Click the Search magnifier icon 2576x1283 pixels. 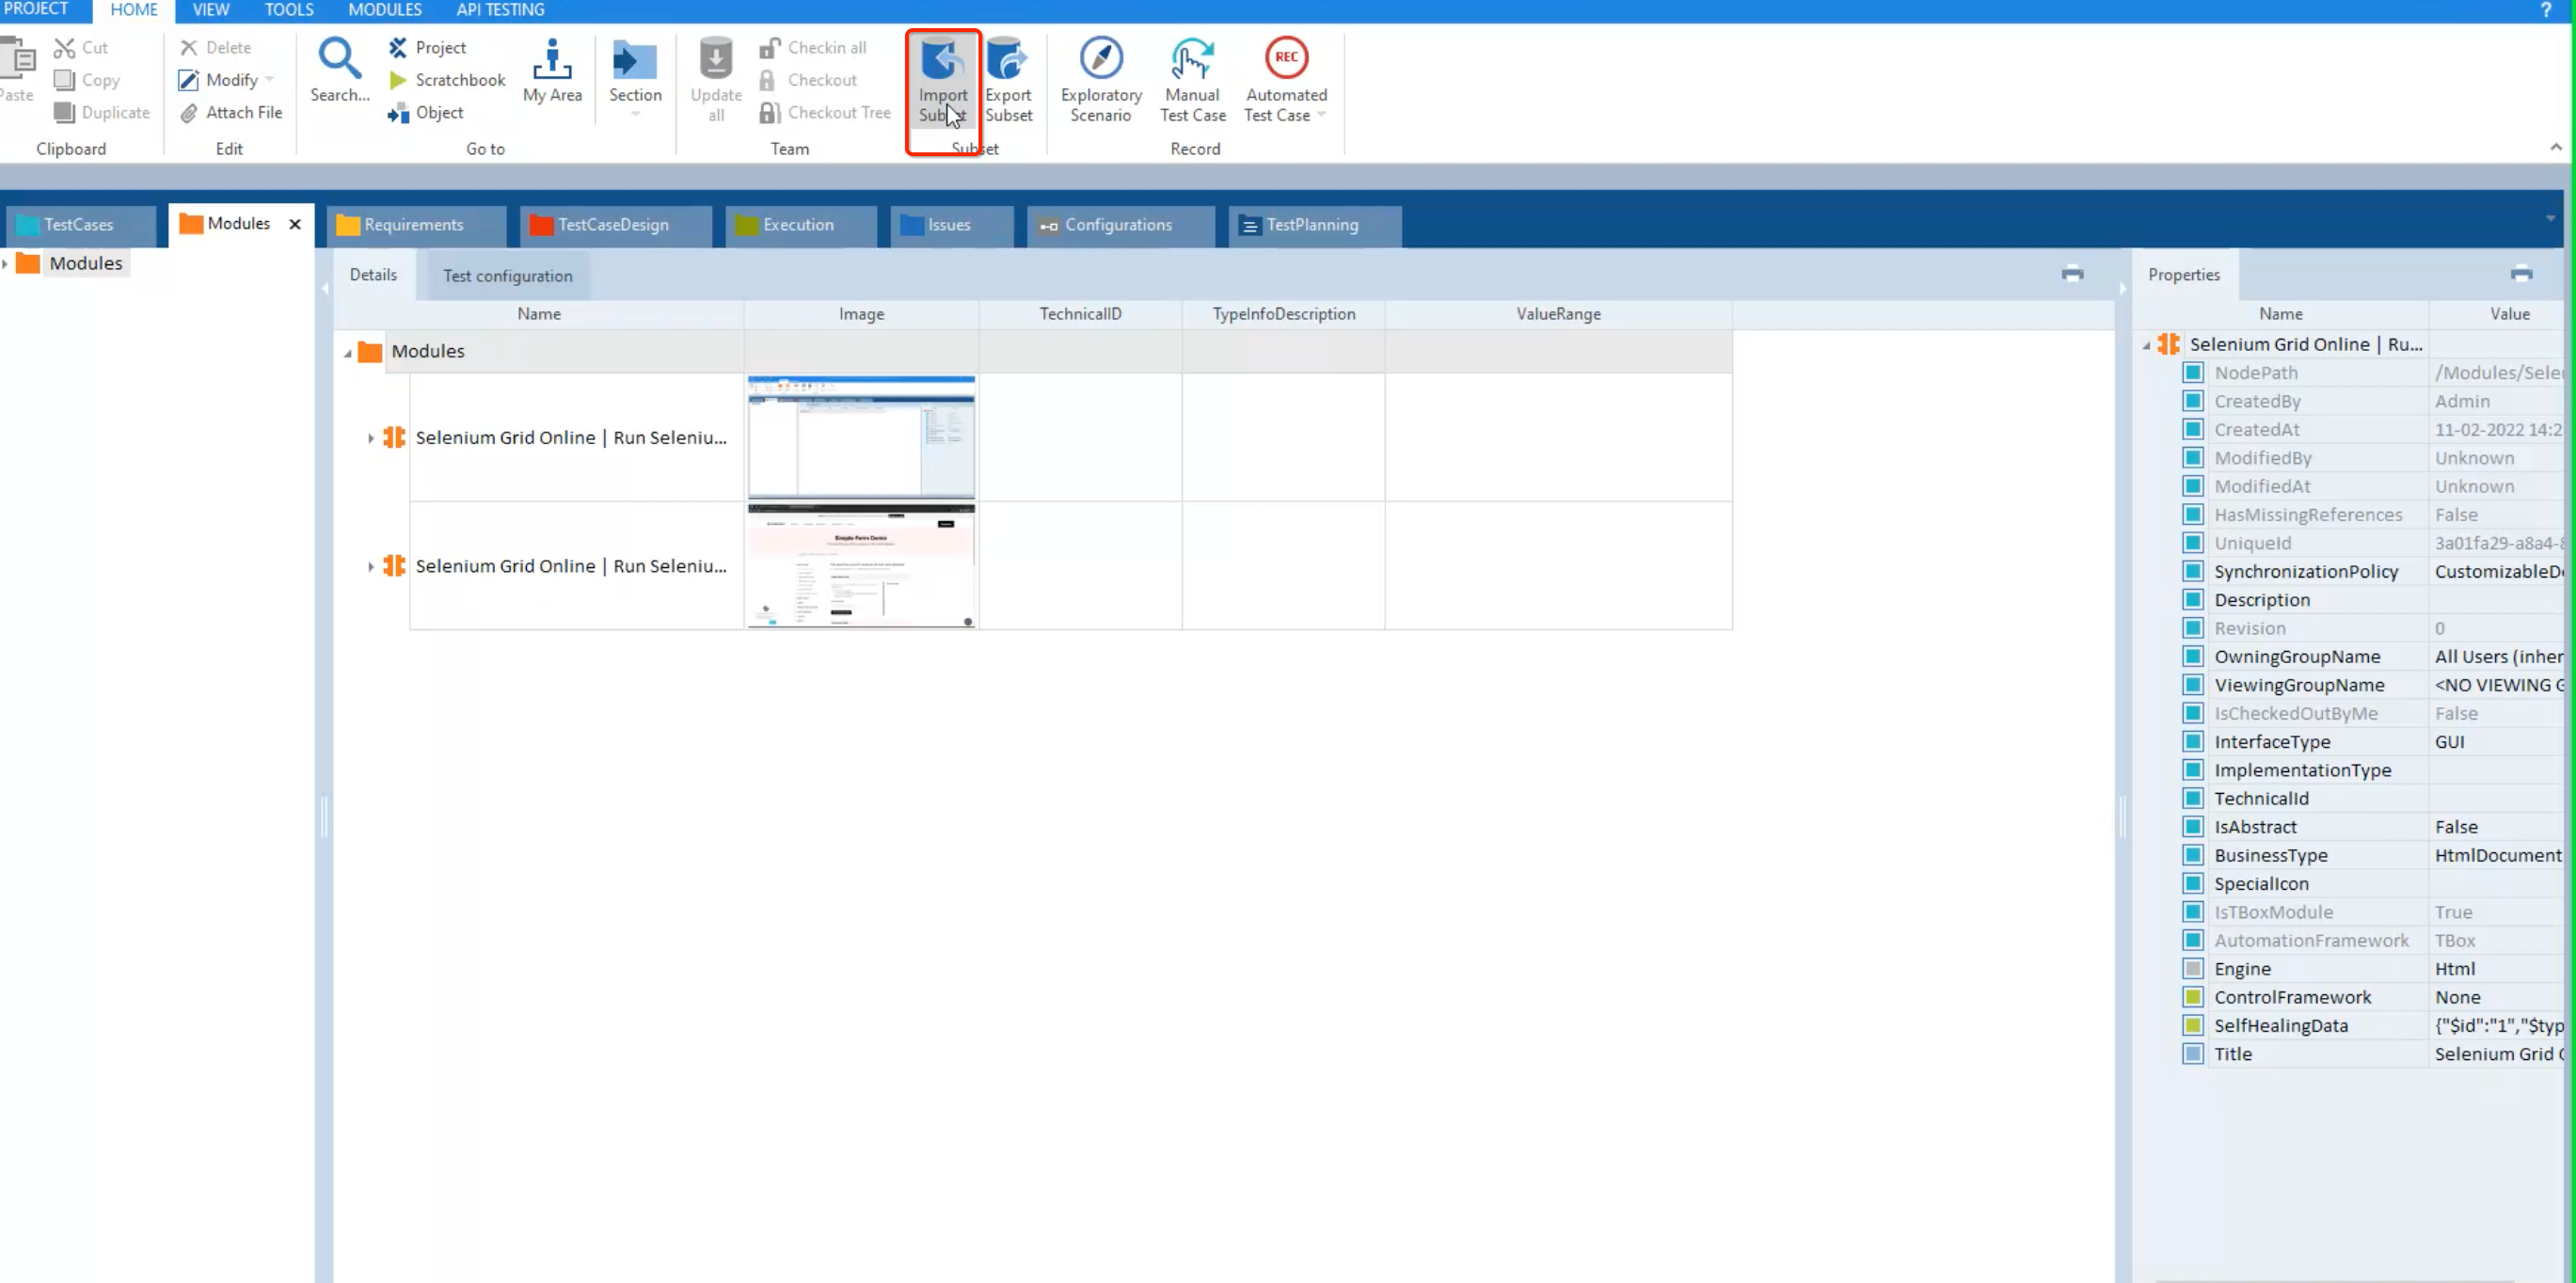339,60
